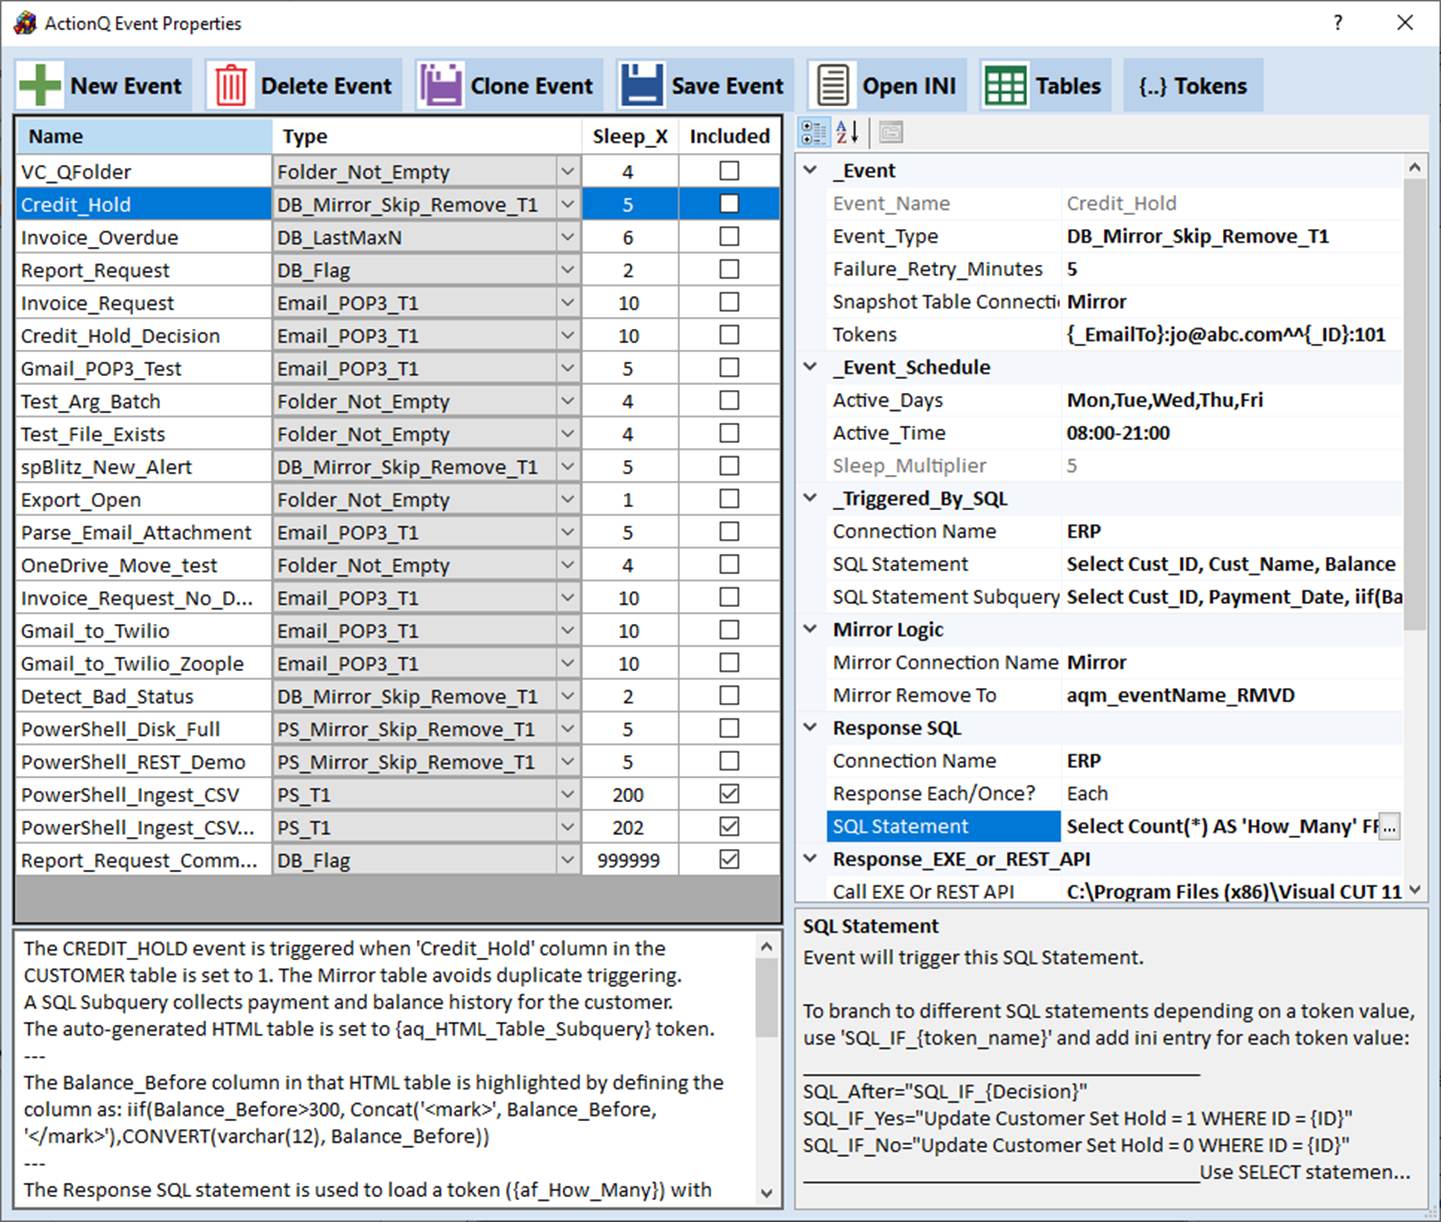Enable Included checkbox for VC_QFolder
1441x1222 pixels.
tap(730, 171)
